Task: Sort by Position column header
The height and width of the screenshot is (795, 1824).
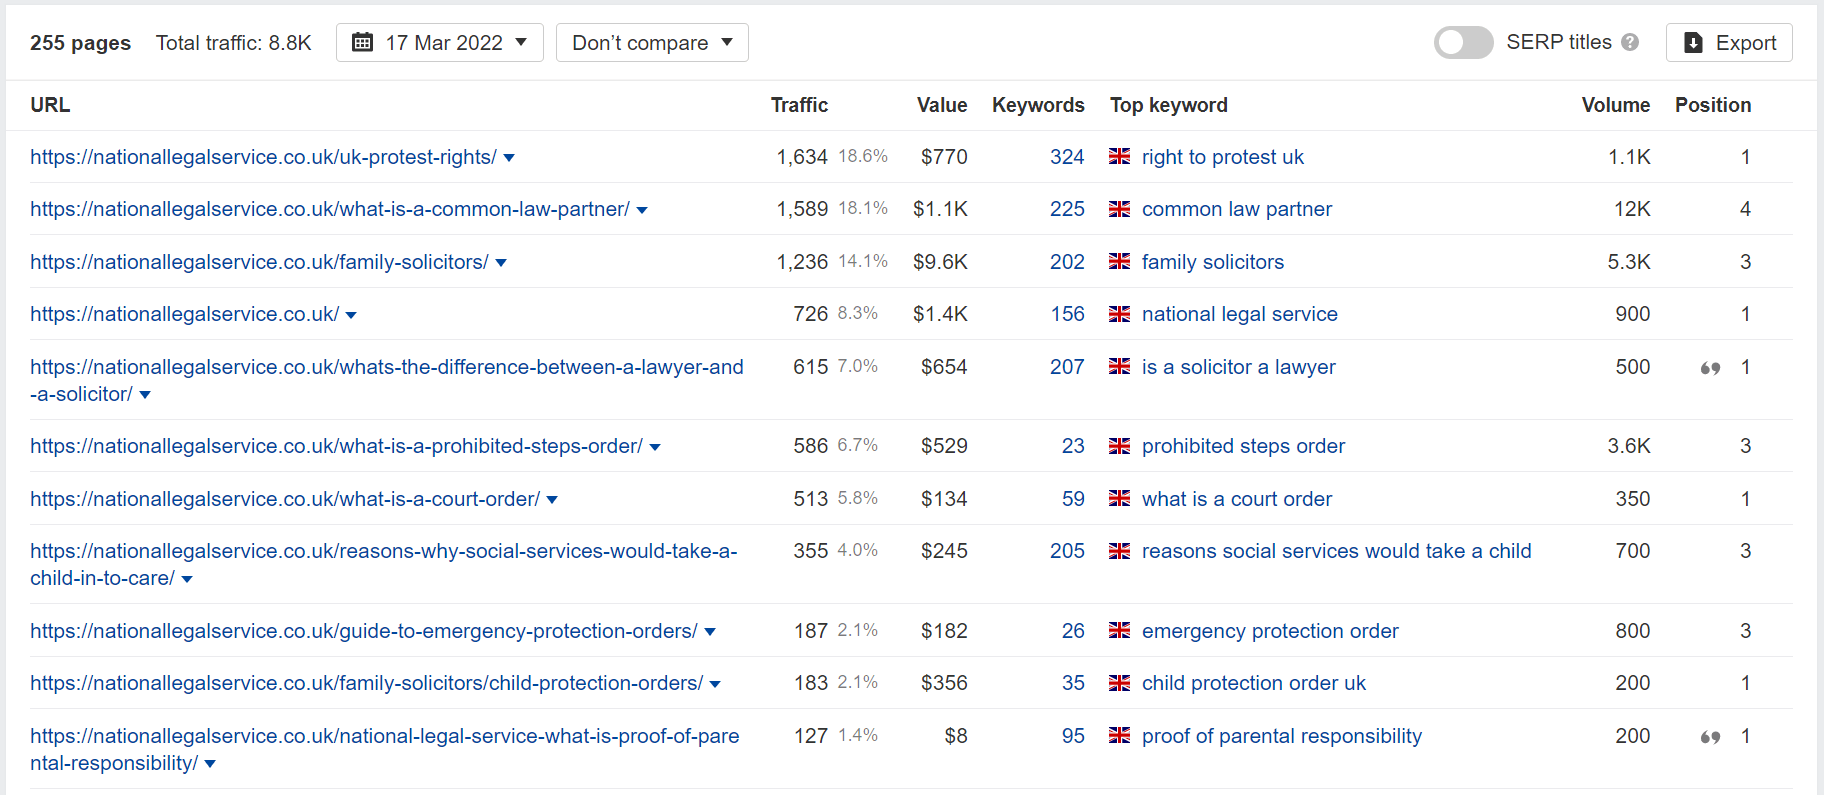Action: coord(1713,105)
